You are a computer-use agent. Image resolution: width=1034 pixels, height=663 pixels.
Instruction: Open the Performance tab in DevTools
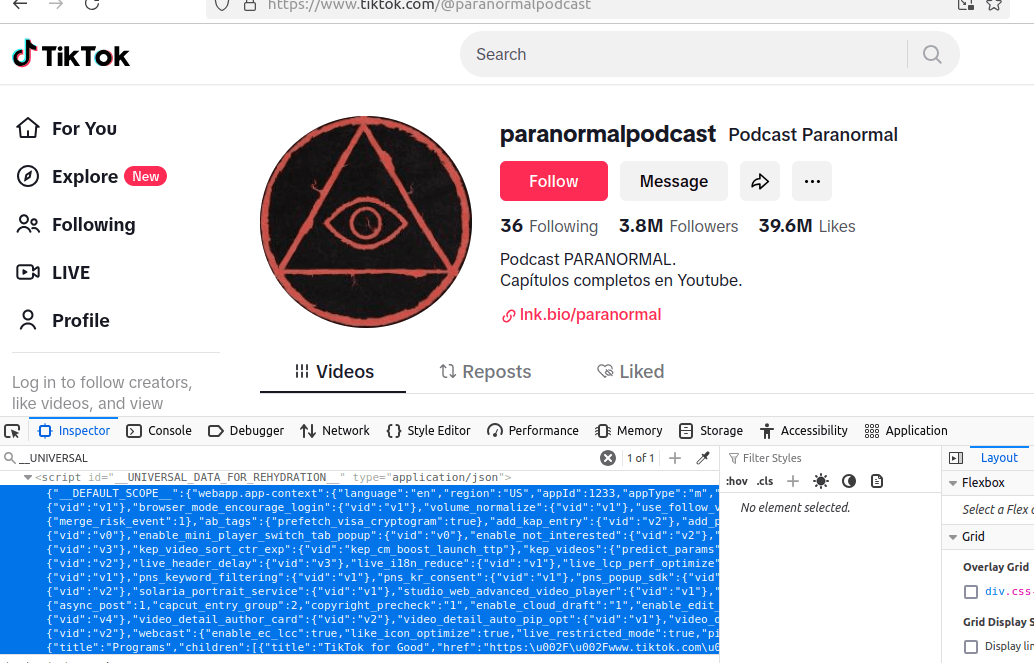533,431
